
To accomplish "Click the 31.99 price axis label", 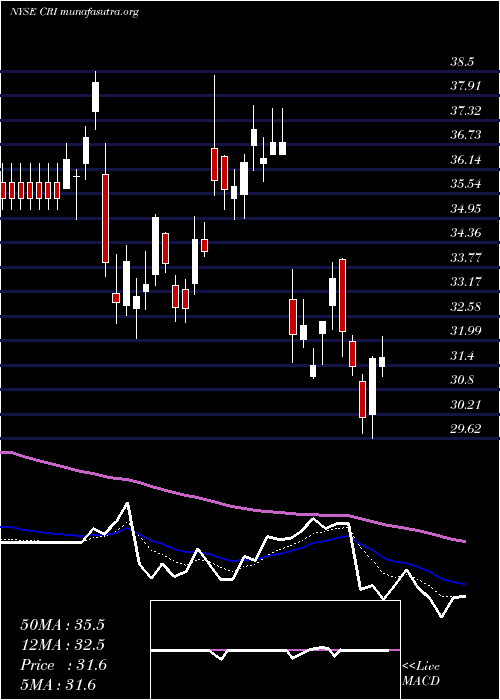I will point(466,331).
